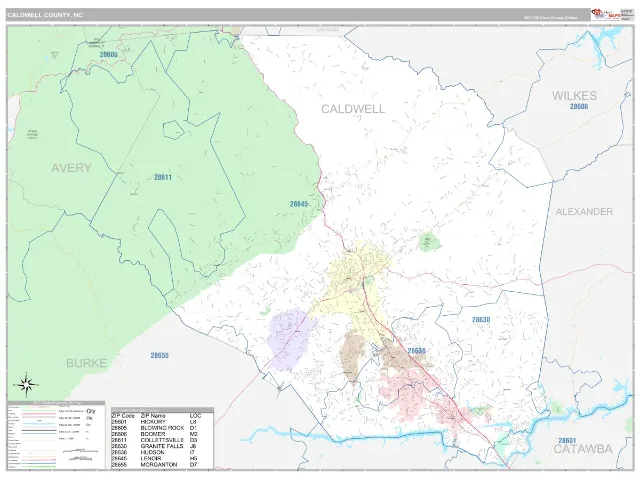Click the CALDWELL COUNTY, NC title text
Screen dimensions: 640x480
pyautogui.click(x=45, y=15)
